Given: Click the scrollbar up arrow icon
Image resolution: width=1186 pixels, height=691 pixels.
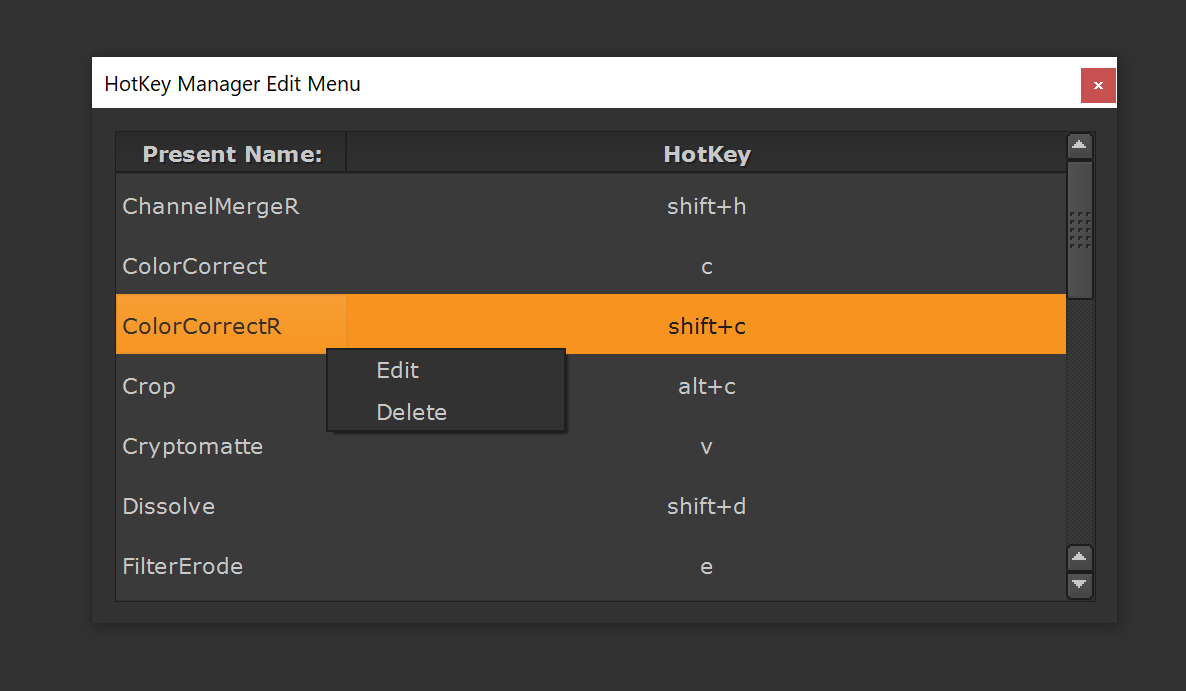Looking at the screenshot, I should (1079, 145).
